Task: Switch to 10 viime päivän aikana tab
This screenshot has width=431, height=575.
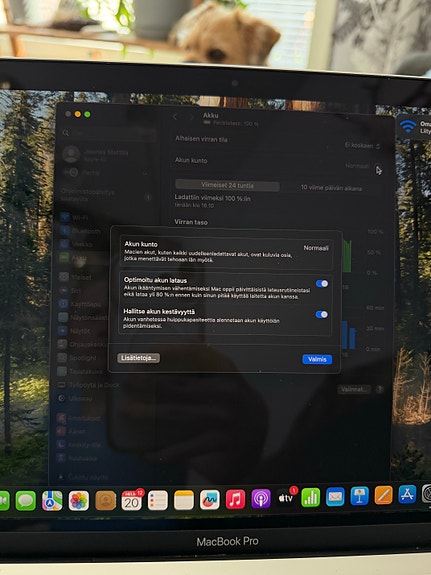Action: pyautogui.click(x=331, y=188)
